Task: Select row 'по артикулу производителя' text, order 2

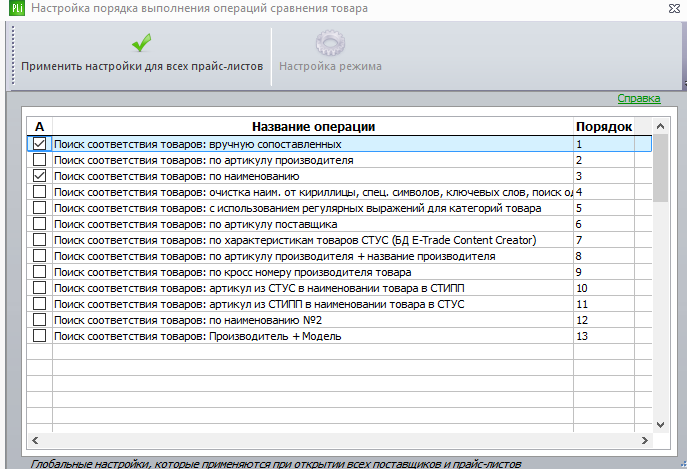Action: click(204, 160)
